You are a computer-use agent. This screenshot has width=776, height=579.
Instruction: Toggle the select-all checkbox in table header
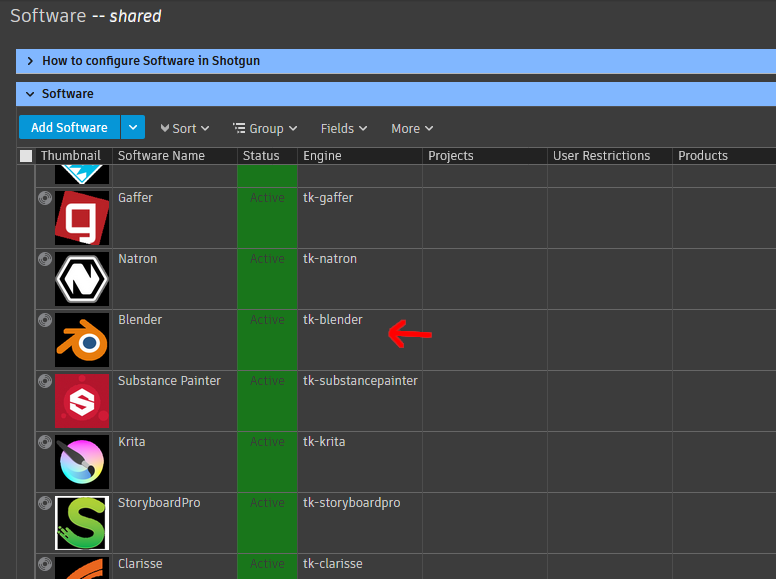tap(26, 156)
